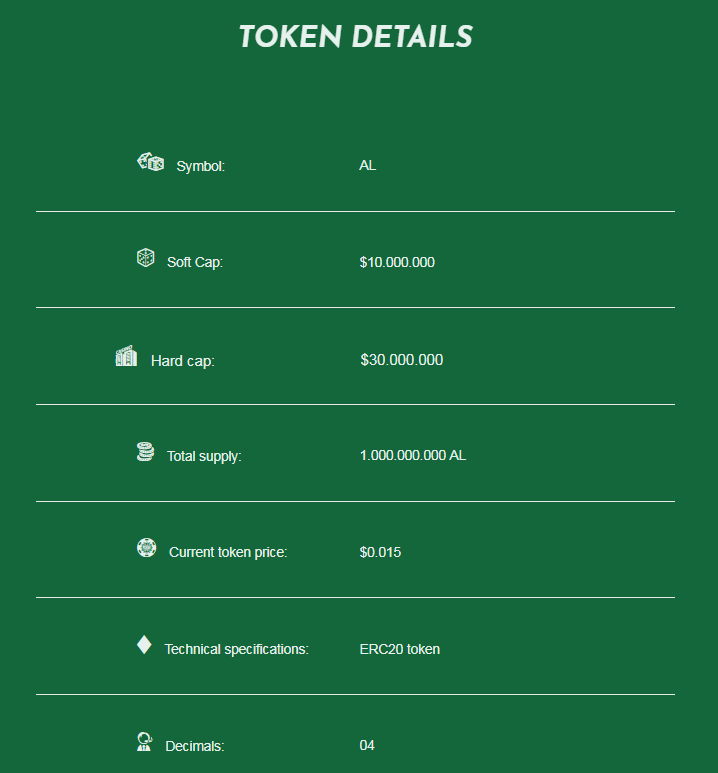Click the single die icon beside Soft Cap
This screenshot has height=773, width=718.
(x=146, y=258)
